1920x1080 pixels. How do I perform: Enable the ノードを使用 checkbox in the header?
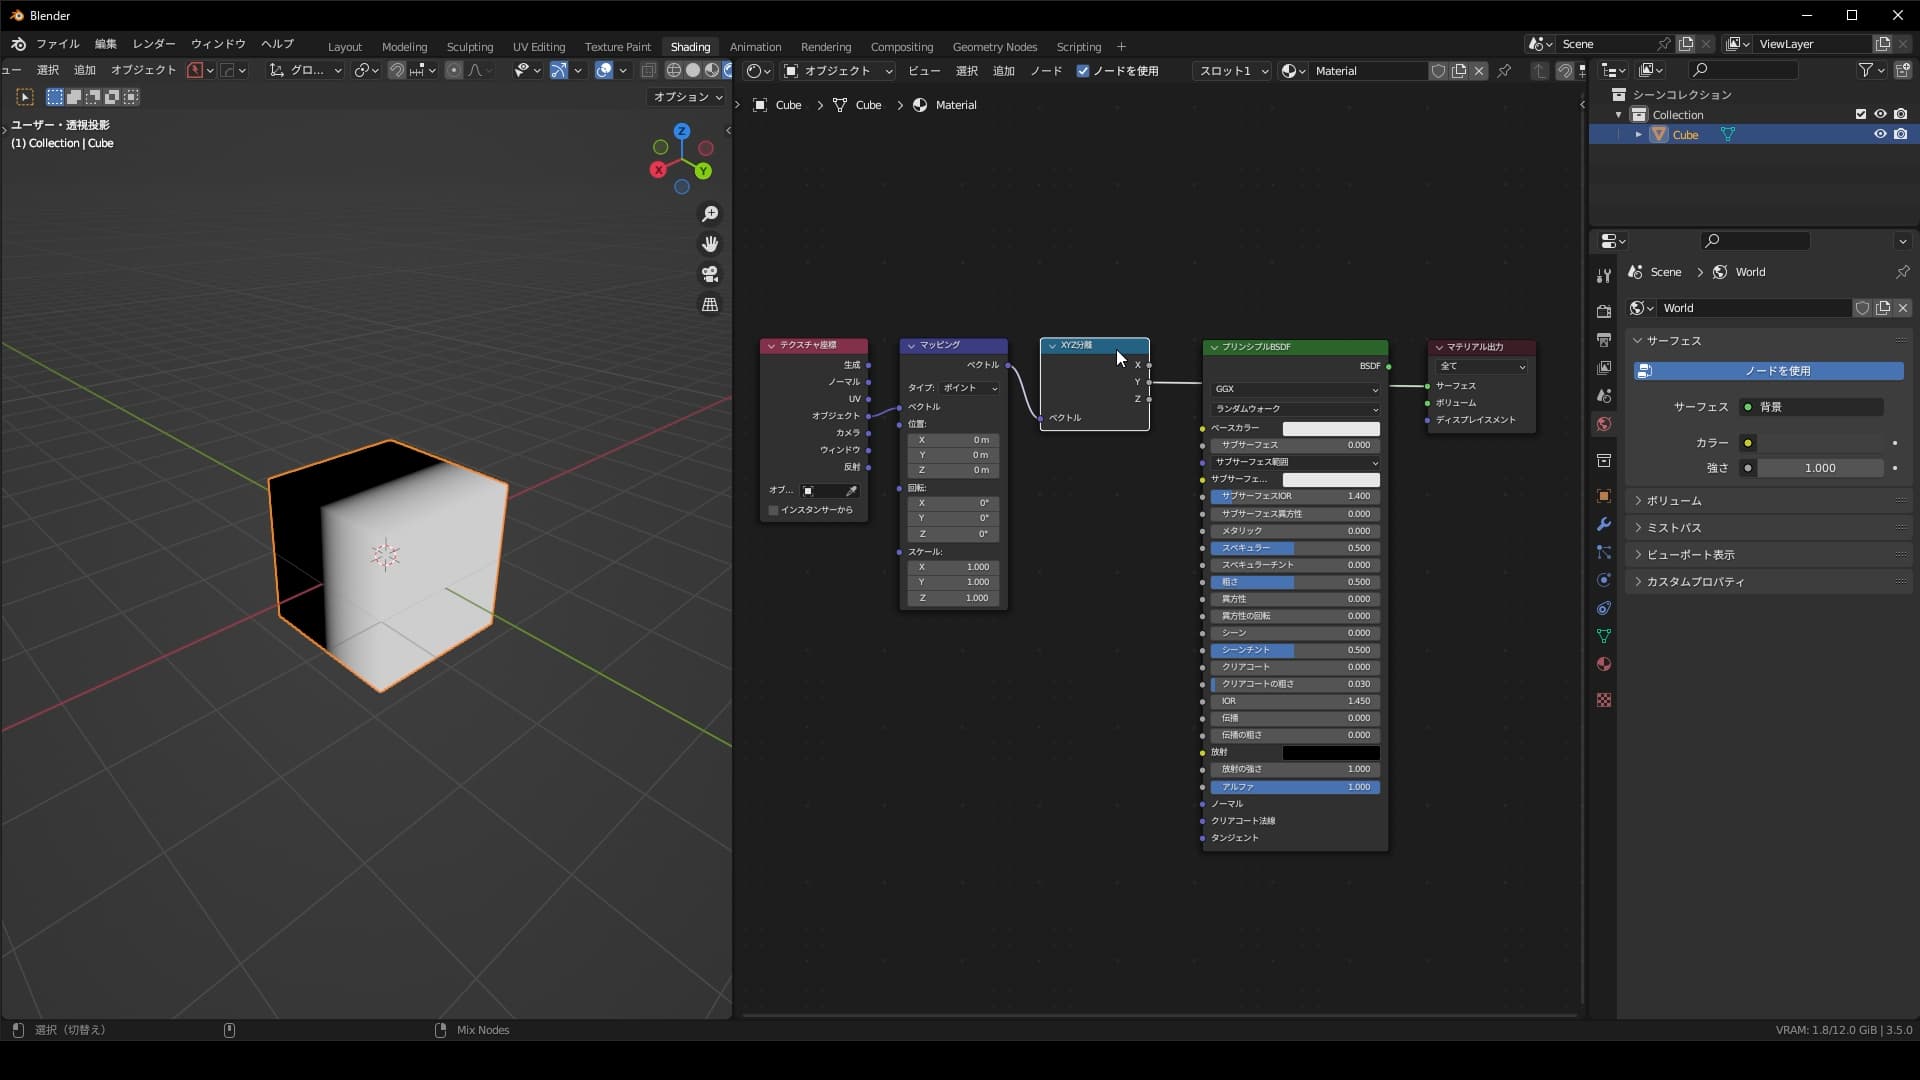tap(1083, 71)
